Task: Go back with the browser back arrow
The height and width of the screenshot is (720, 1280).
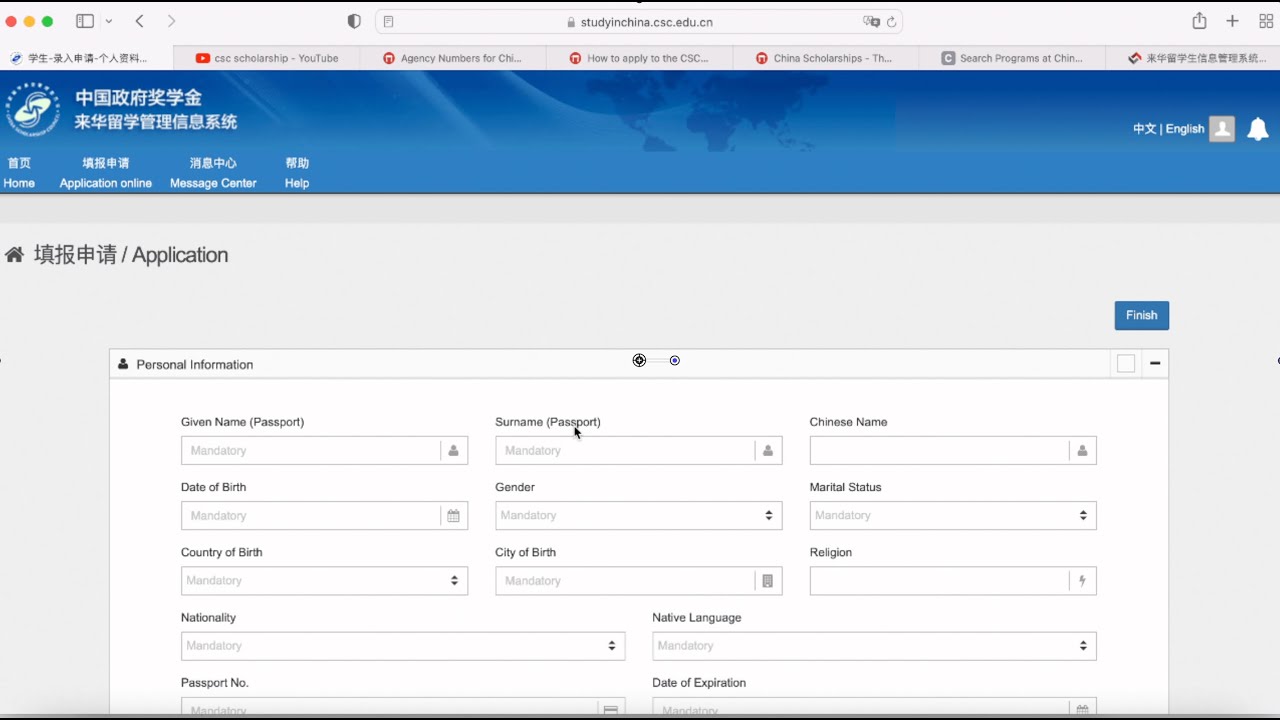Action: 139,21
